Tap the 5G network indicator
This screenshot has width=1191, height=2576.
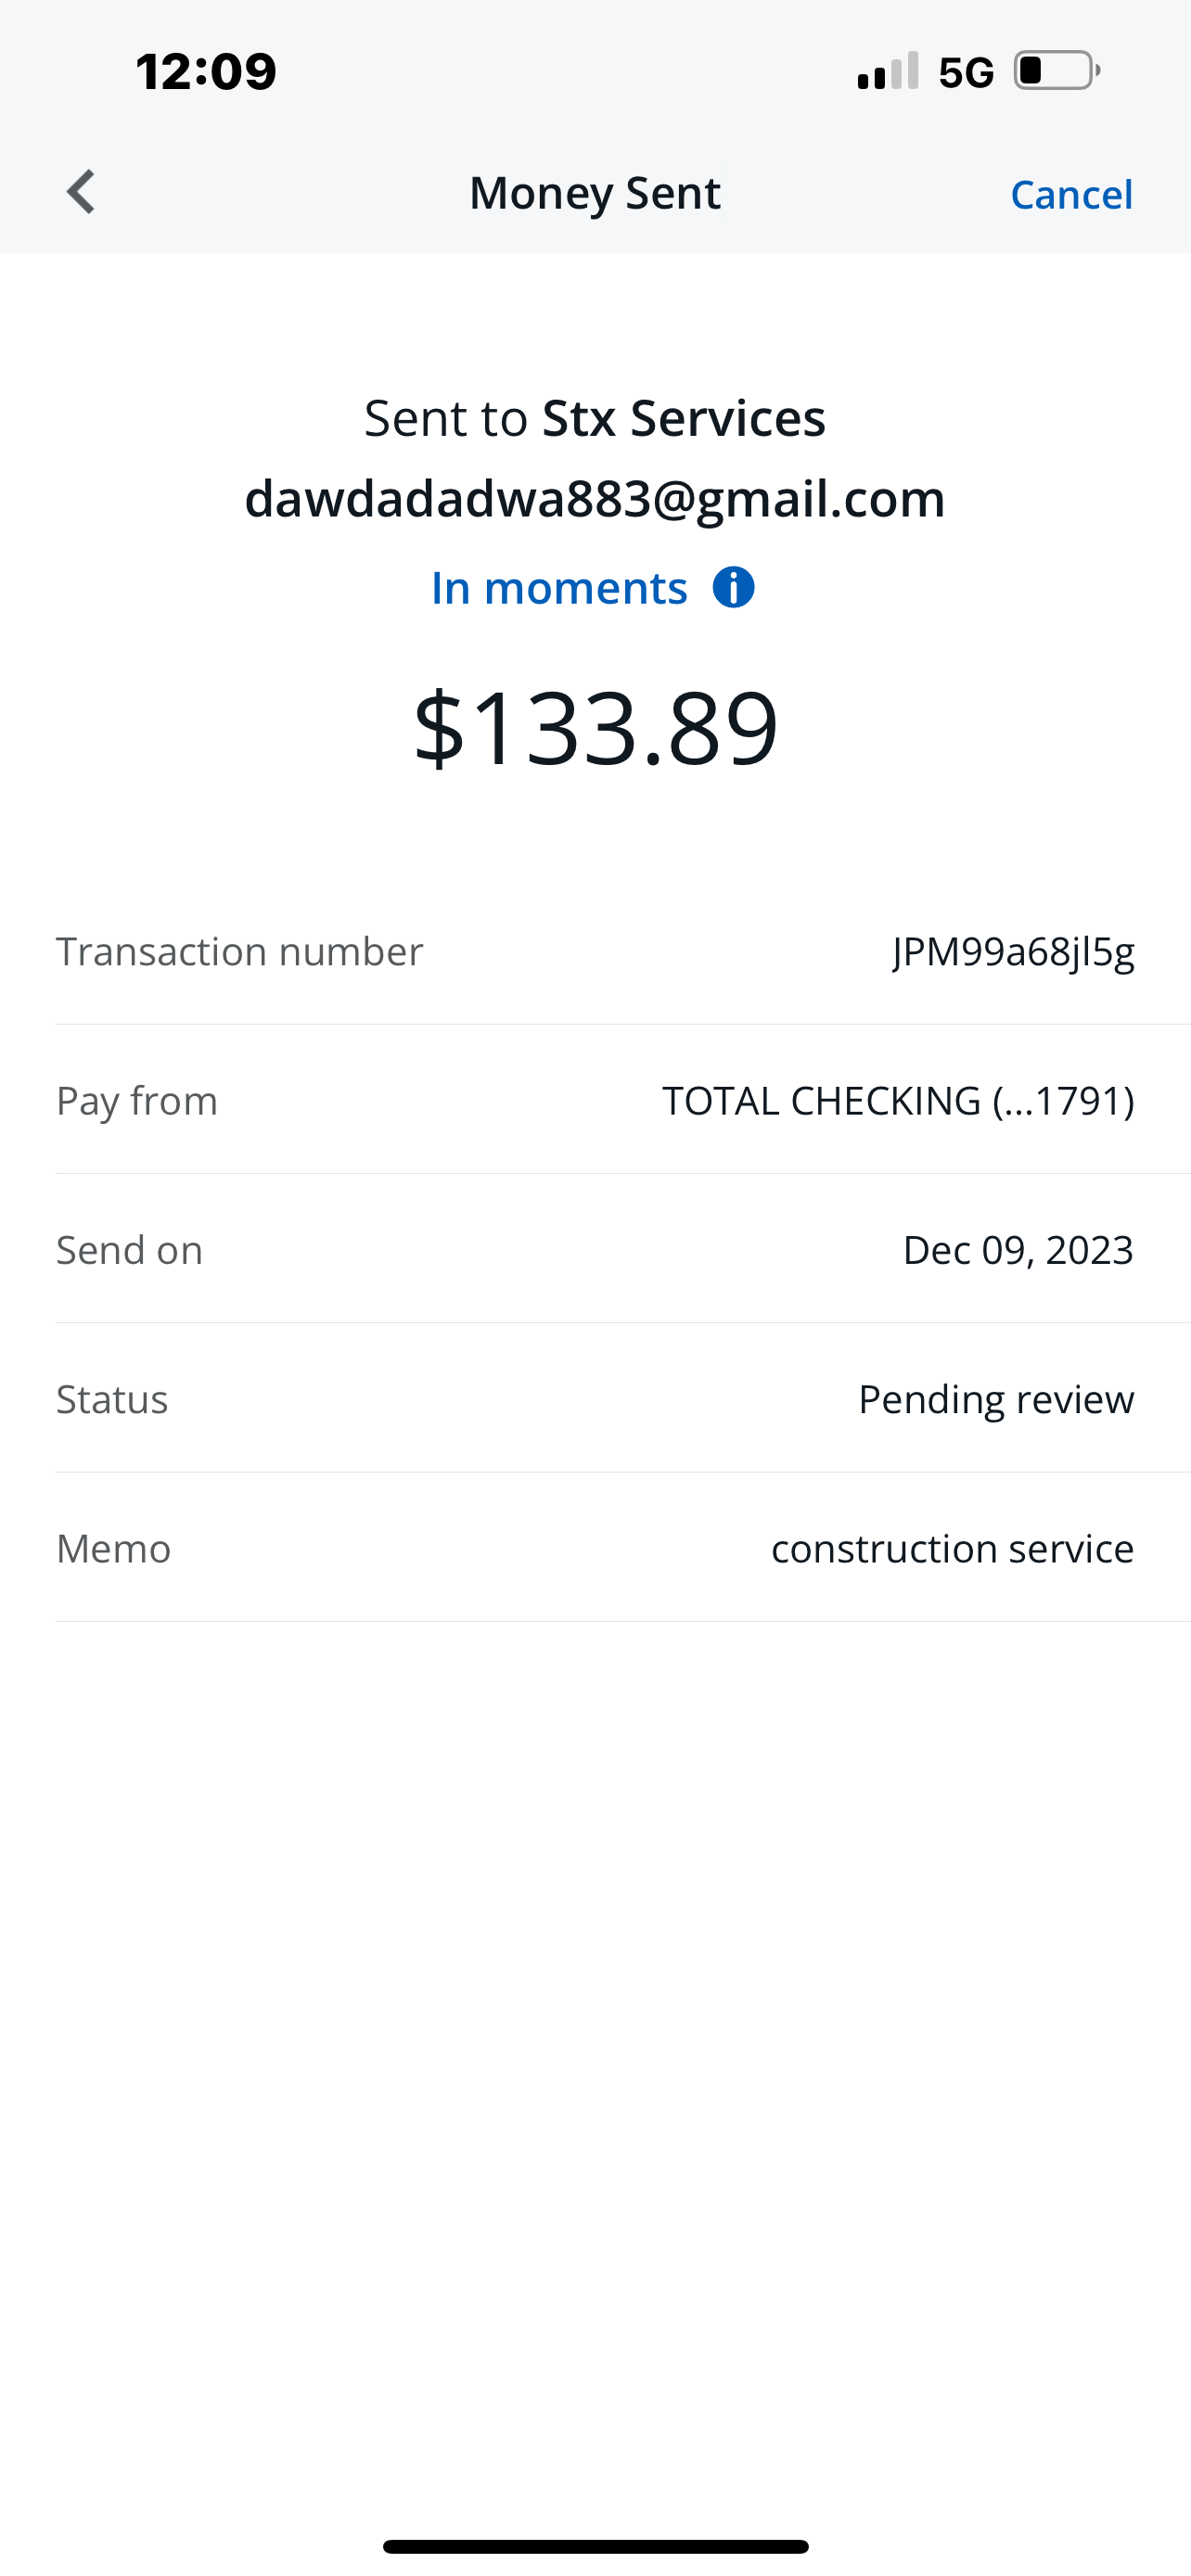[x=965, y=72]
